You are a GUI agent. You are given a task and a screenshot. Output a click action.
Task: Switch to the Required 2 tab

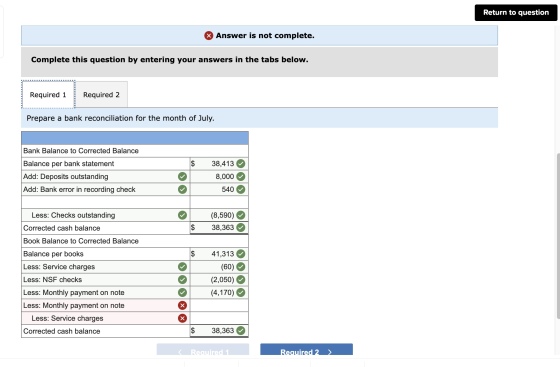[x=101, y=95]
